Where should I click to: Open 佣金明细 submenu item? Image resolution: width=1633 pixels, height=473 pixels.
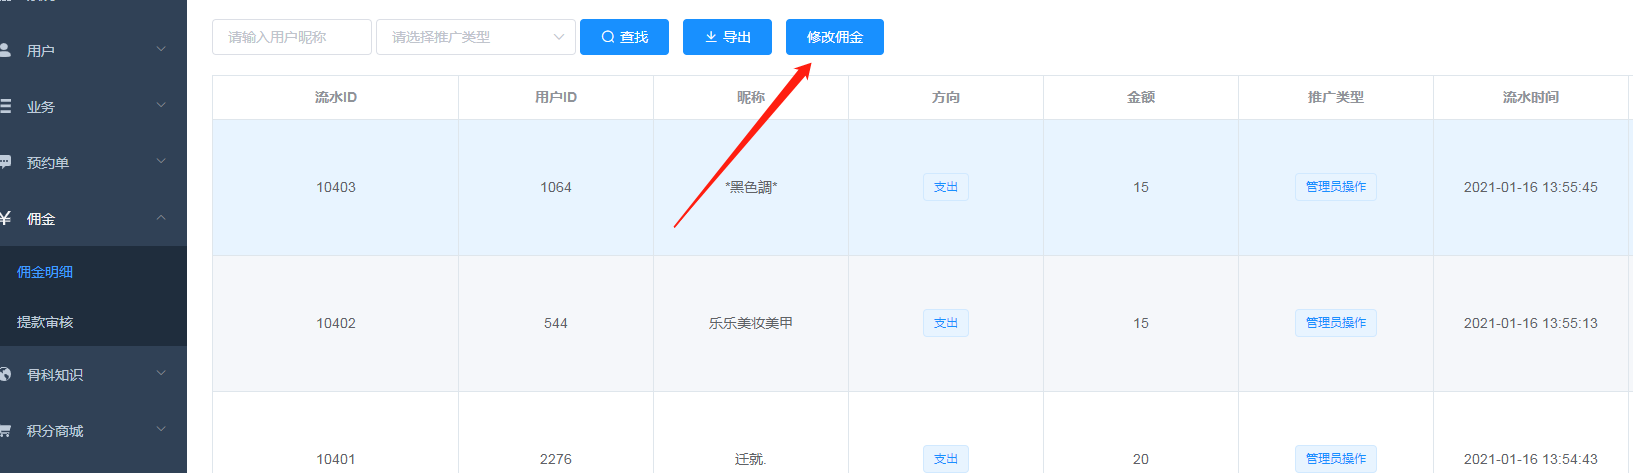click(x=93, y=271)
